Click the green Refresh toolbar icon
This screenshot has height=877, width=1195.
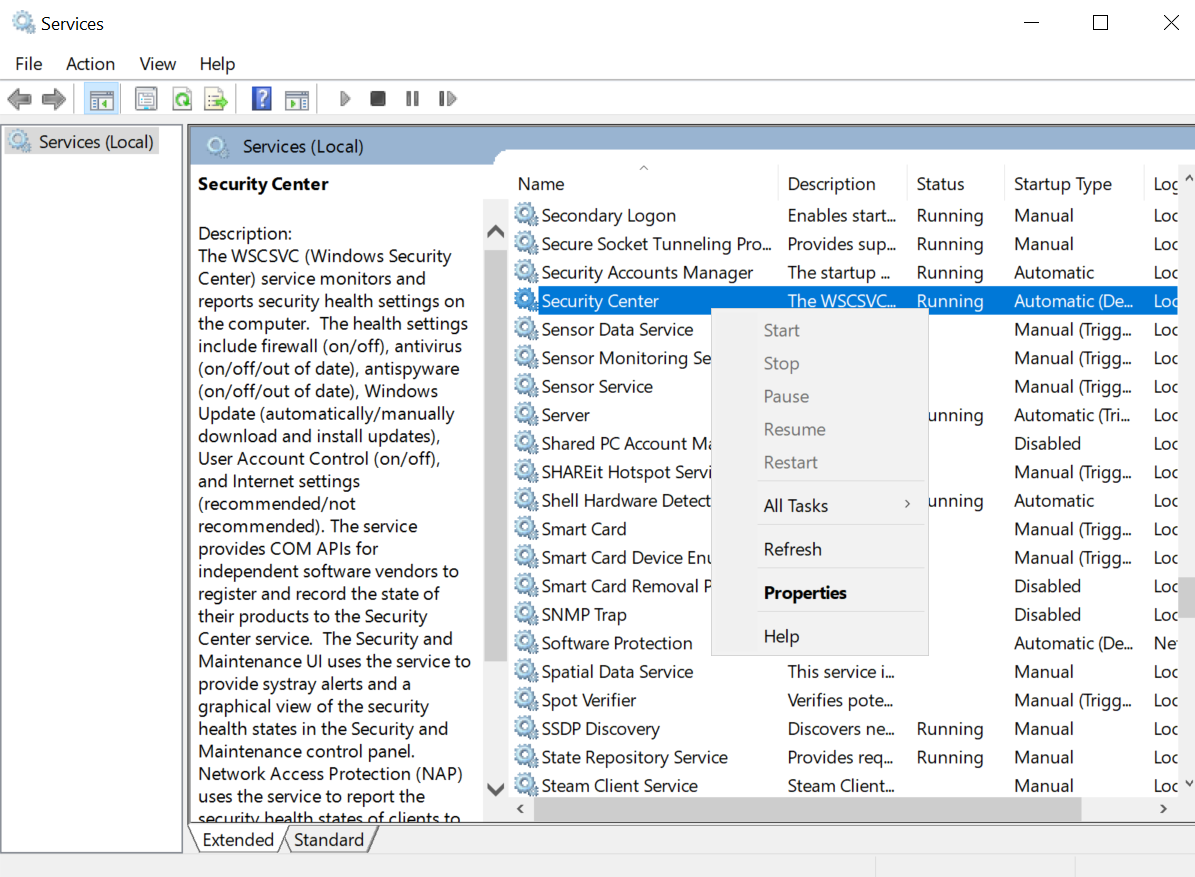coord(182,99)
